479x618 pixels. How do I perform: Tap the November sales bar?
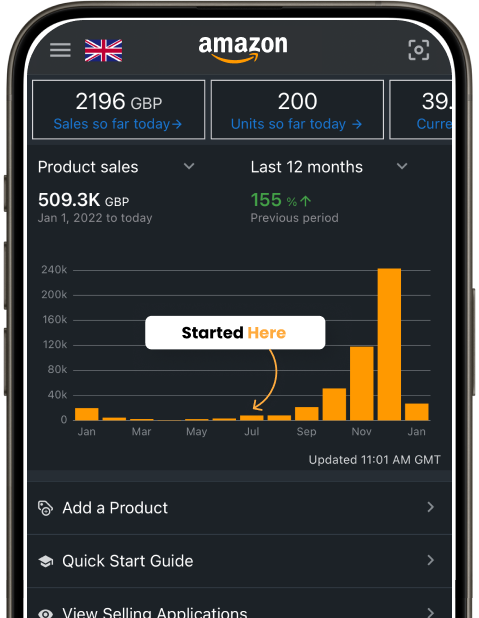[x=362, y=383]
